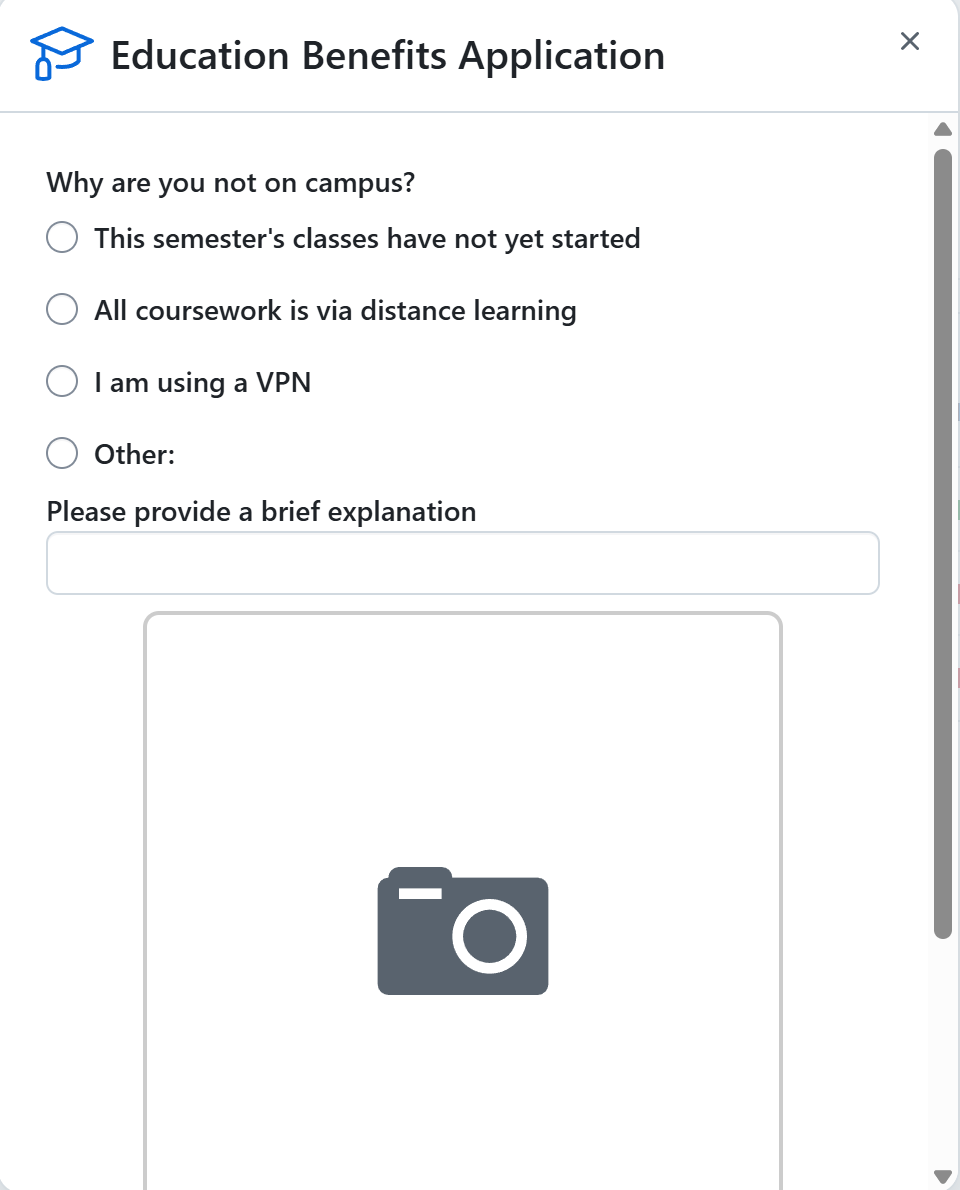Choose the "I am using a VPN" option

pyautogui.click(x=61, y=381)
